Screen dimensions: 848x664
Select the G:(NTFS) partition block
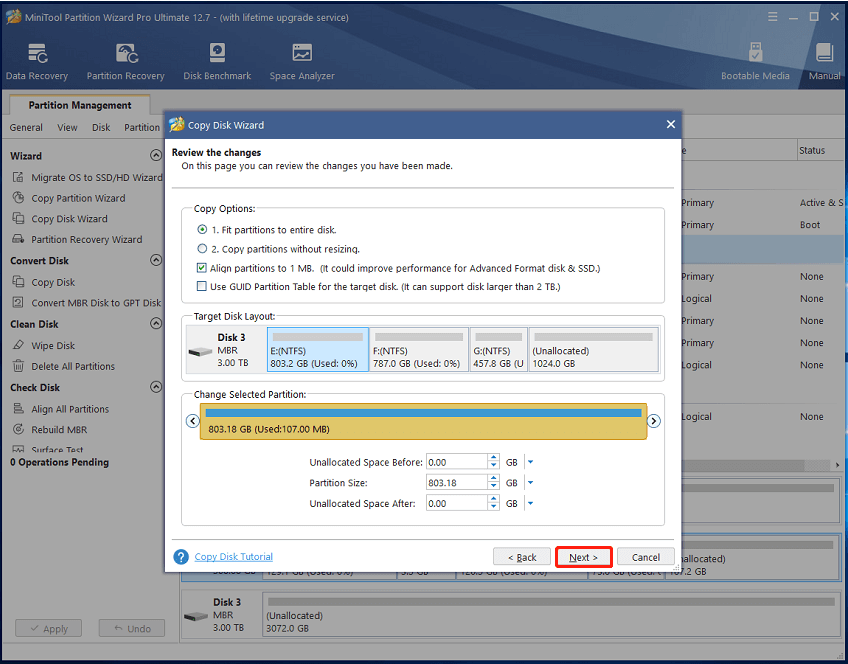click(x=499, y=349)
